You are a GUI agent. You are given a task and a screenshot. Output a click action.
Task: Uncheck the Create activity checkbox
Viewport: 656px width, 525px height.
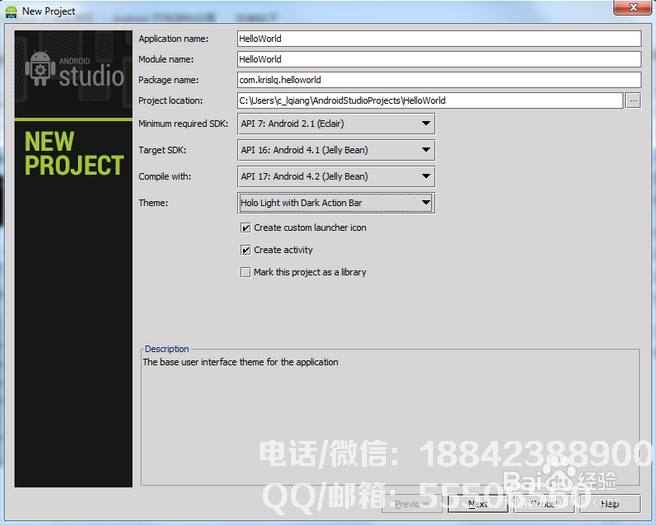pos(246,250)
